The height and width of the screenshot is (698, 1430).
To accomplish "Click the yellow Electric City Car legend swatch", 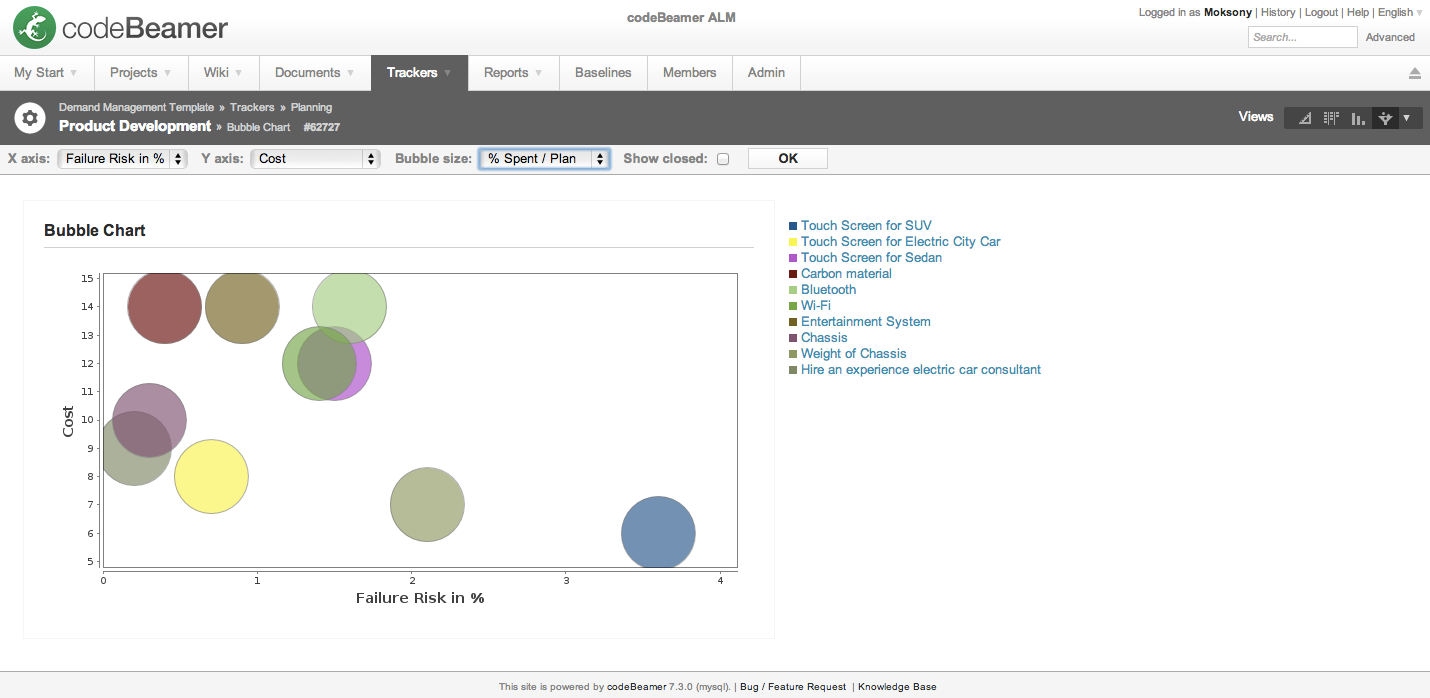I will pos(793,242).
